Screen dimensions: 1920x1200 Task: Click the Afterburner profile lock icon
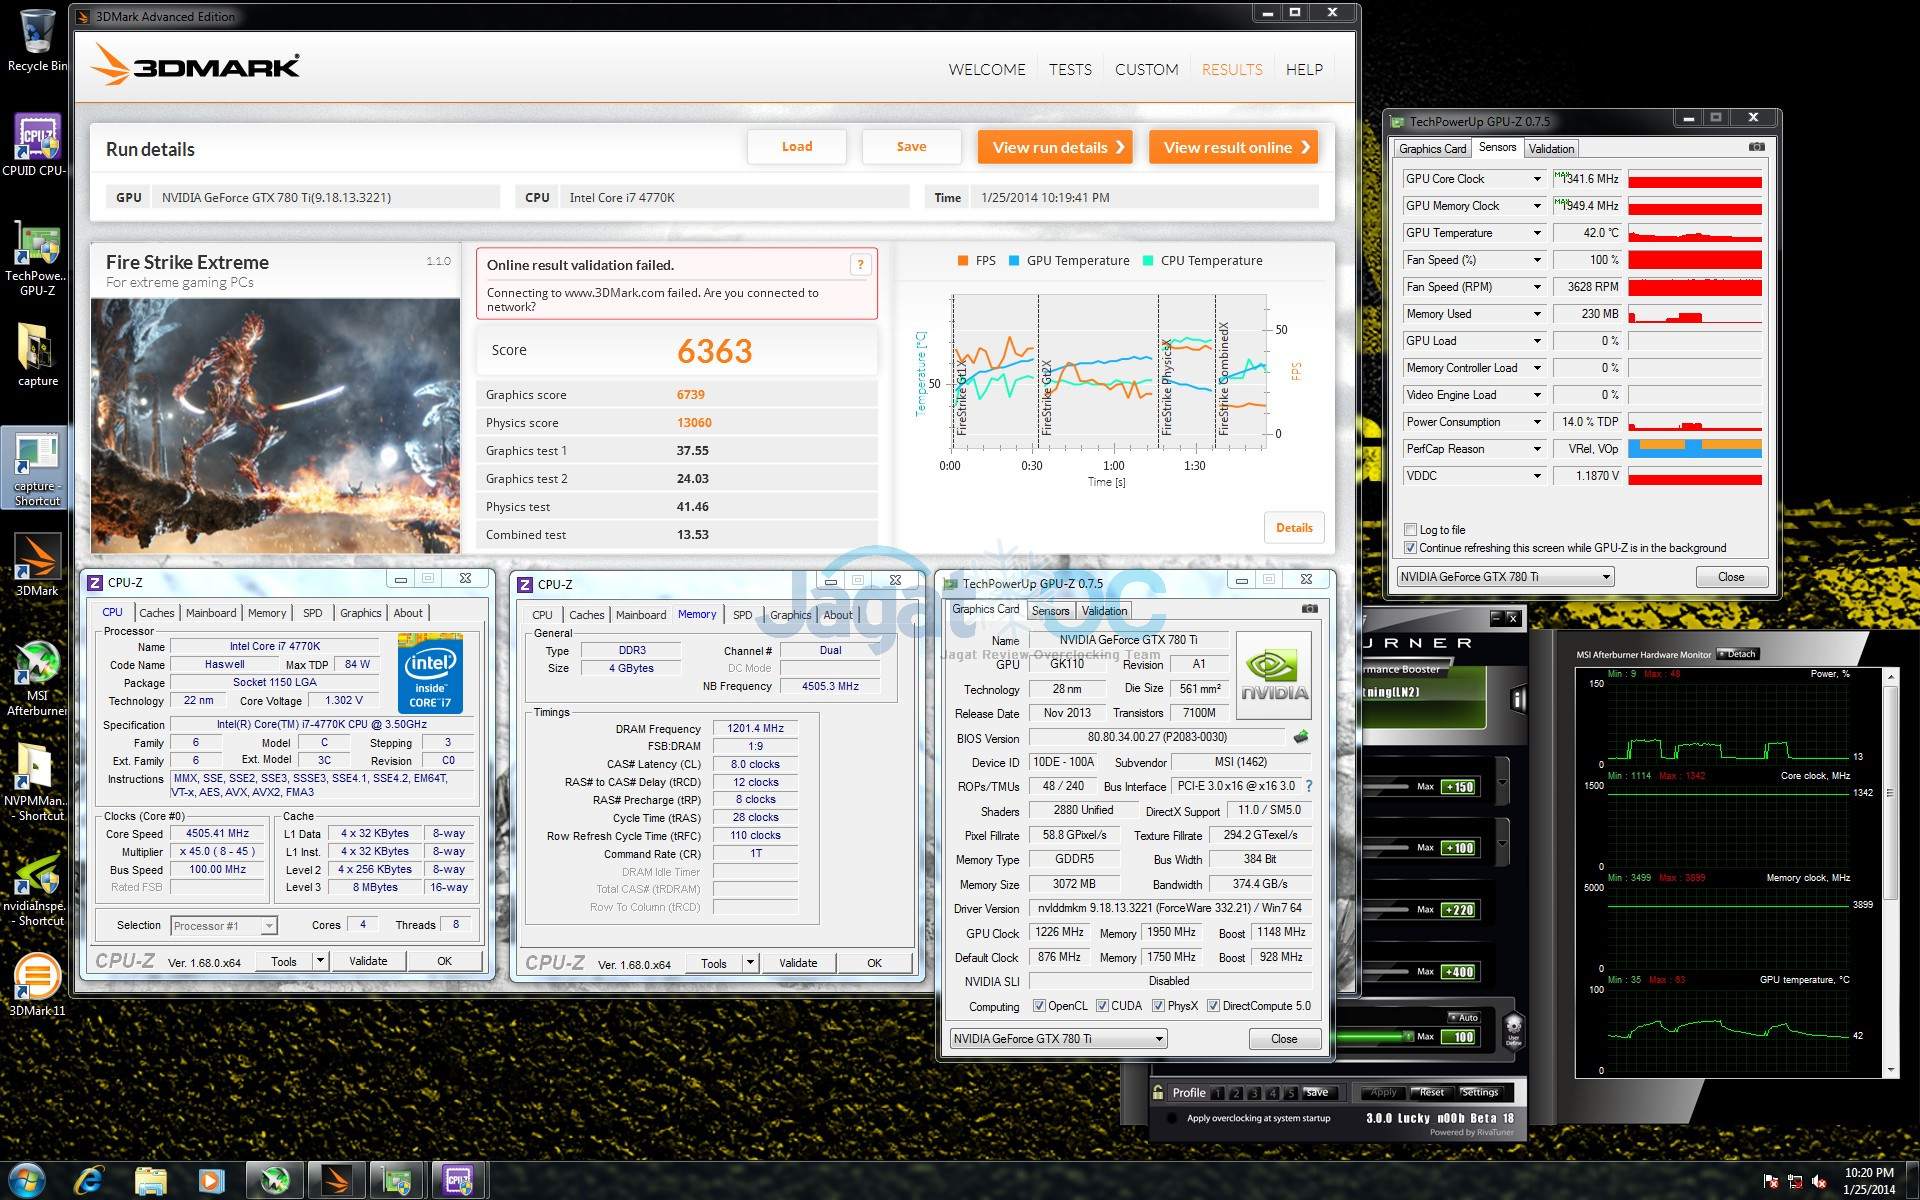(x=1158, y=1092)
